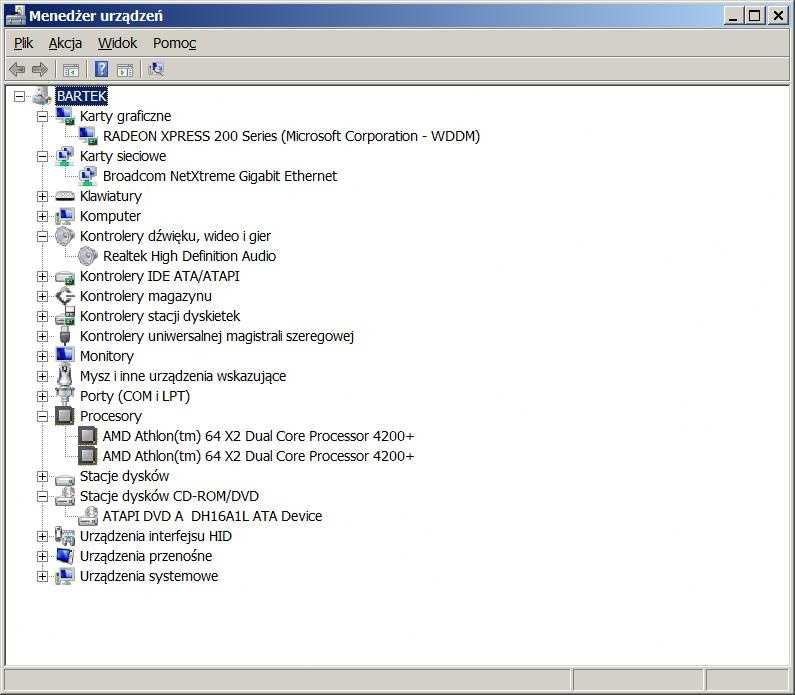Open the Plik menu

(23, 44)
